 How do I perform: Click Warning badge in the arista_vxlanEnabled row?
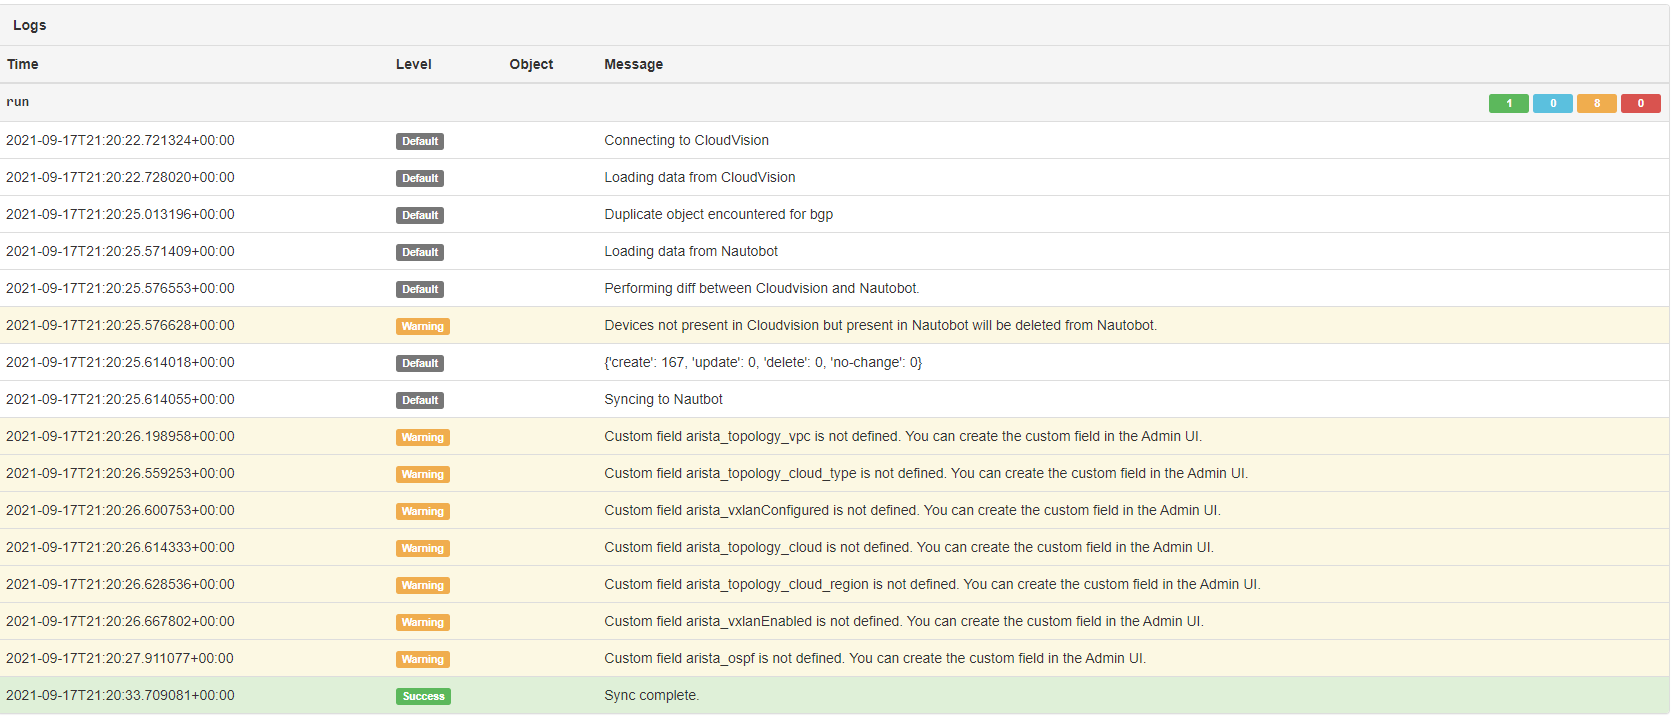[x=423, y=622]
